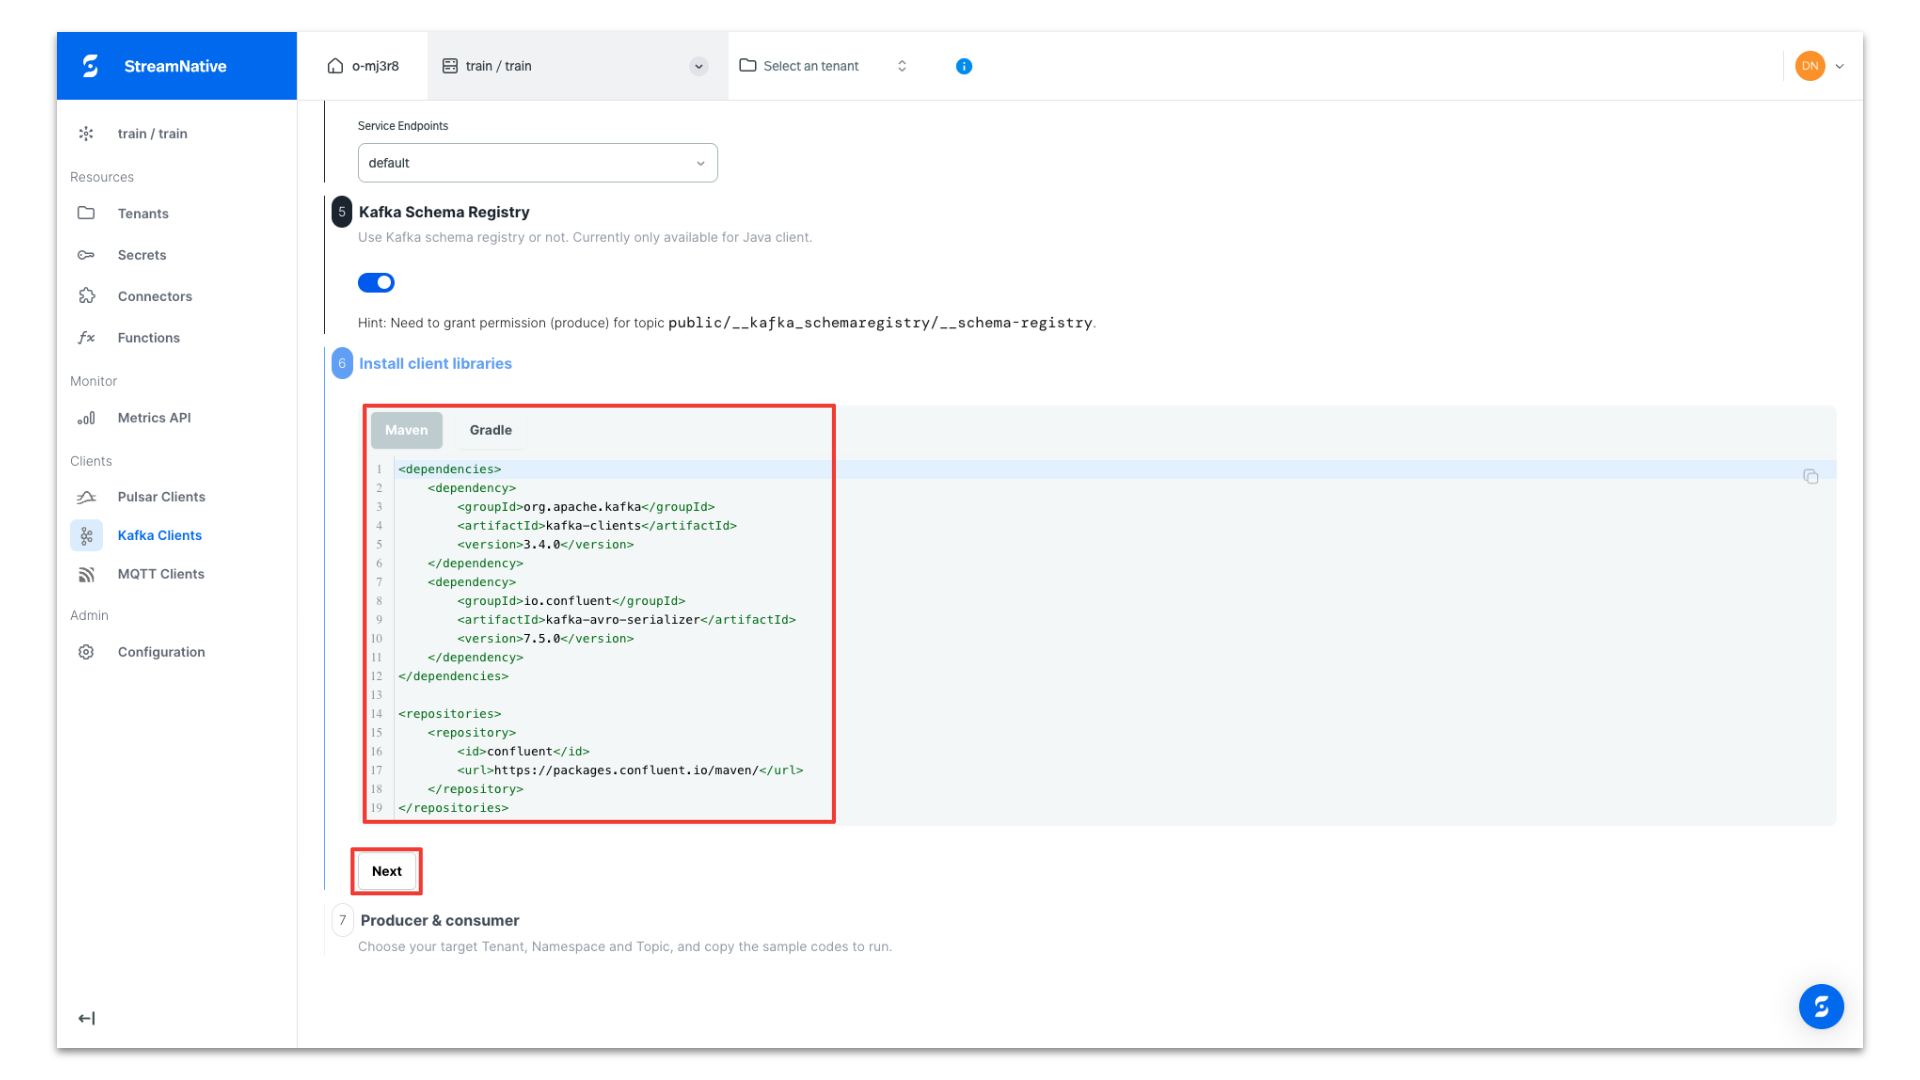This screenshot has height=1080, width=1920.
Task: Collapse the sidebar using the arrow icon
Action: pos(86,1018)
